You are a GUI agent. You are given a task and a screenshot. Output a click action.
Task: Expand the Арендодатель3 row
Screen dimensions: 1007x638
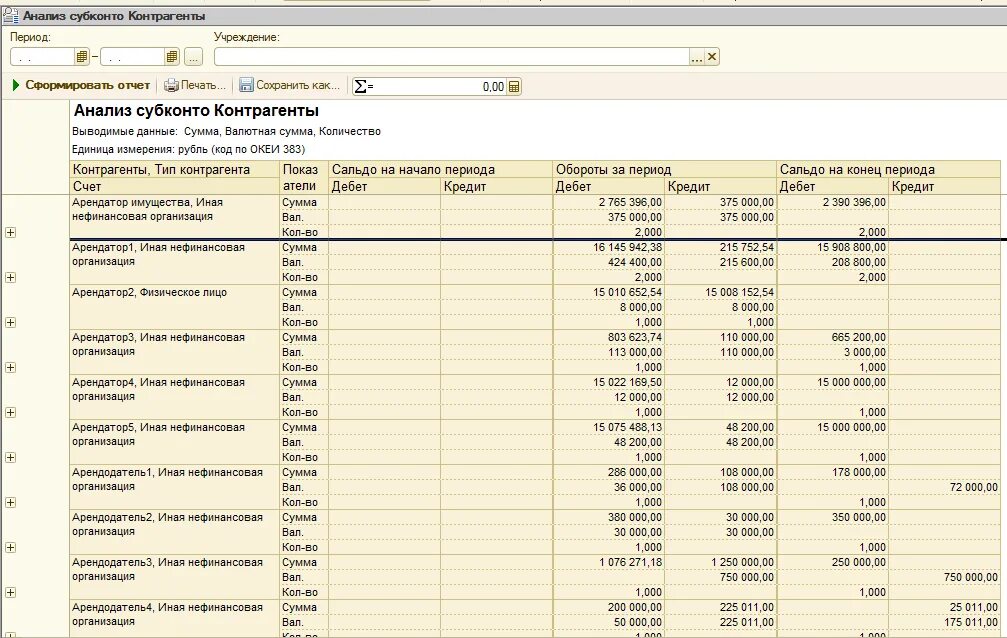click(10, 592)
